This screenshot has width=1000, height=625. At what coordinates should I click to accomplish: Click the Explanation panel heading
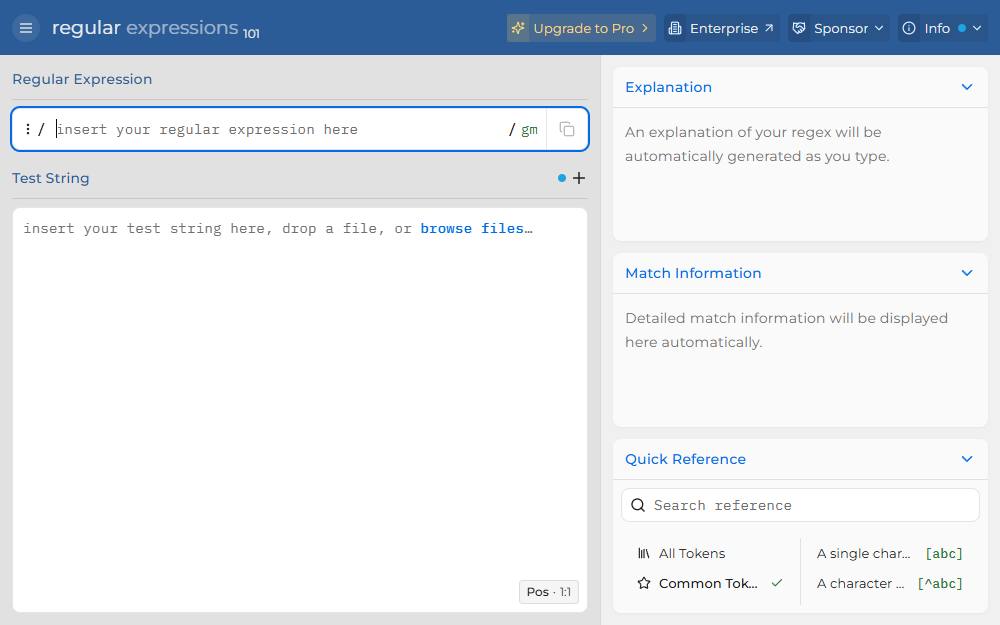(668, 87)
